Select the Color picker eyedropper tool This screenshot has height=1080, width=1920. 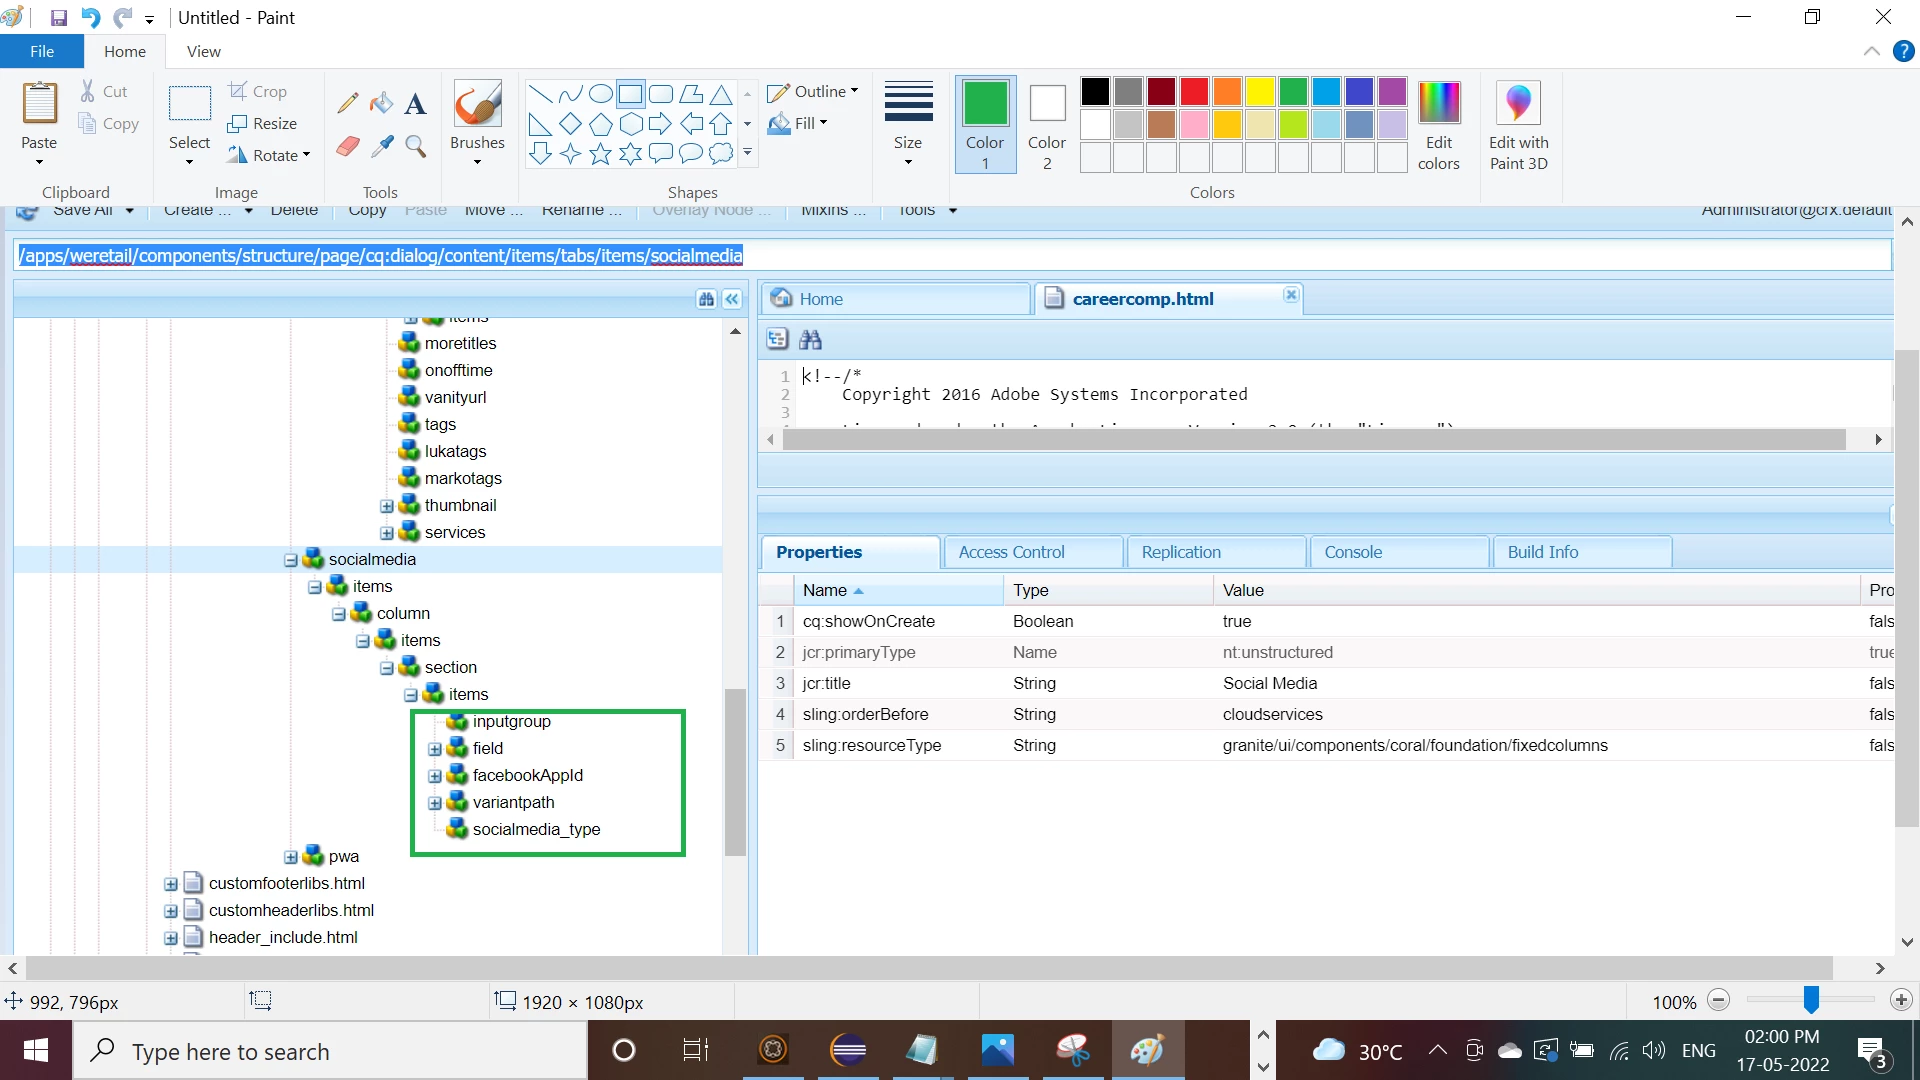[382, 147]
